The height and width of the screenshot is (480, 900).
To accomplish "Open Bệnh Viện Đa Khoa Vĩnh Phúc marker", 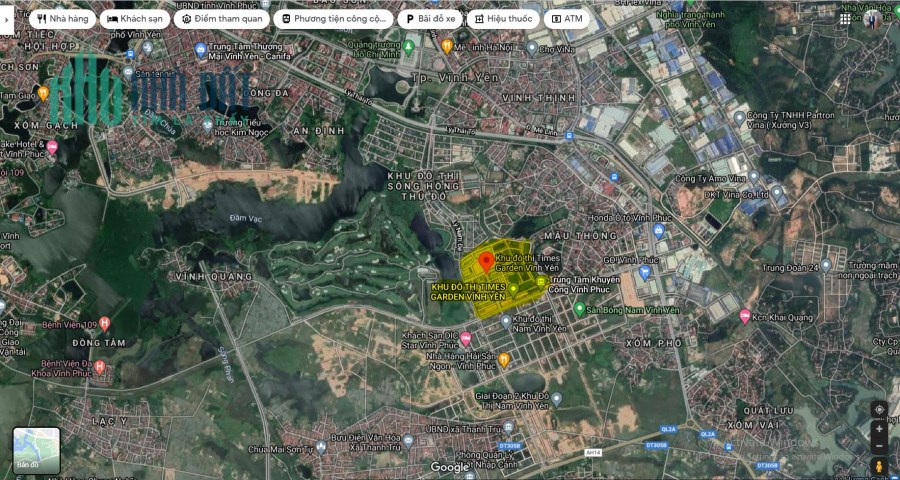I will [x=100, y=366].
